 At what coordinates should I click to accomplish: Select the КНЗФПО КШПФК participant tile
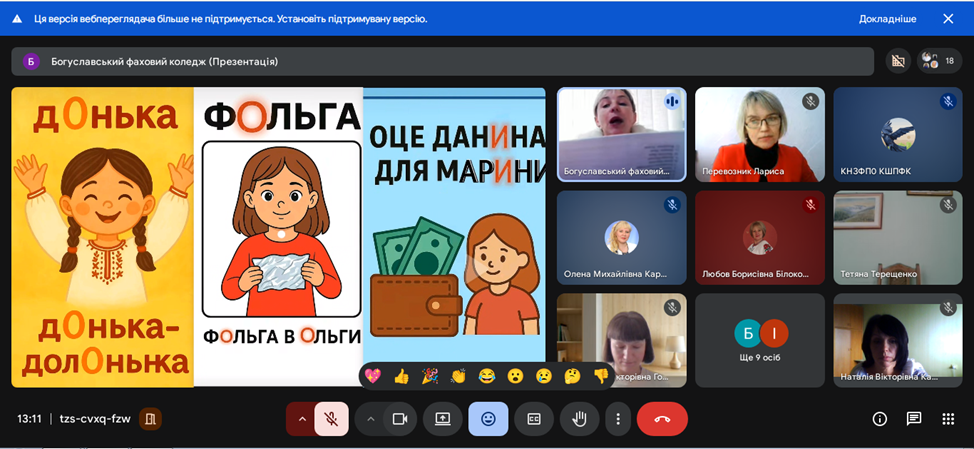coord(898,134)
